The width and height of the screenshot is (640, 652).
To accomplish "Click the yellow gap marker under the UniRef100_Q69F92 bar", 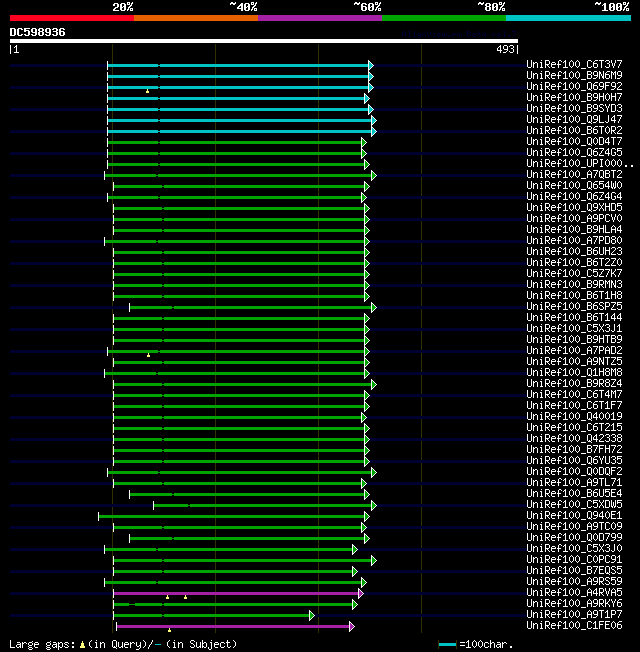I will click(147, 91).
